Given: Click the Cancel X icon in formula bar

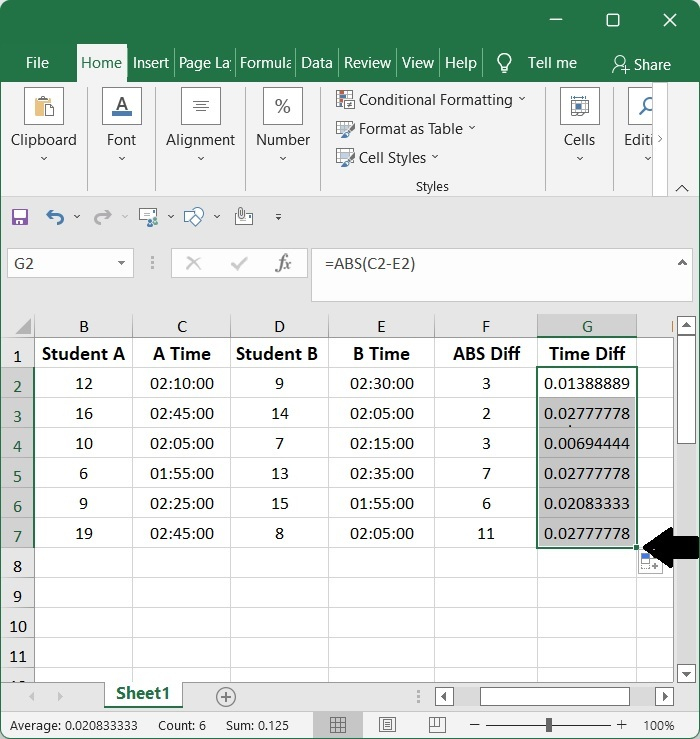Looking at the screenshot, I should click(193, 263).
